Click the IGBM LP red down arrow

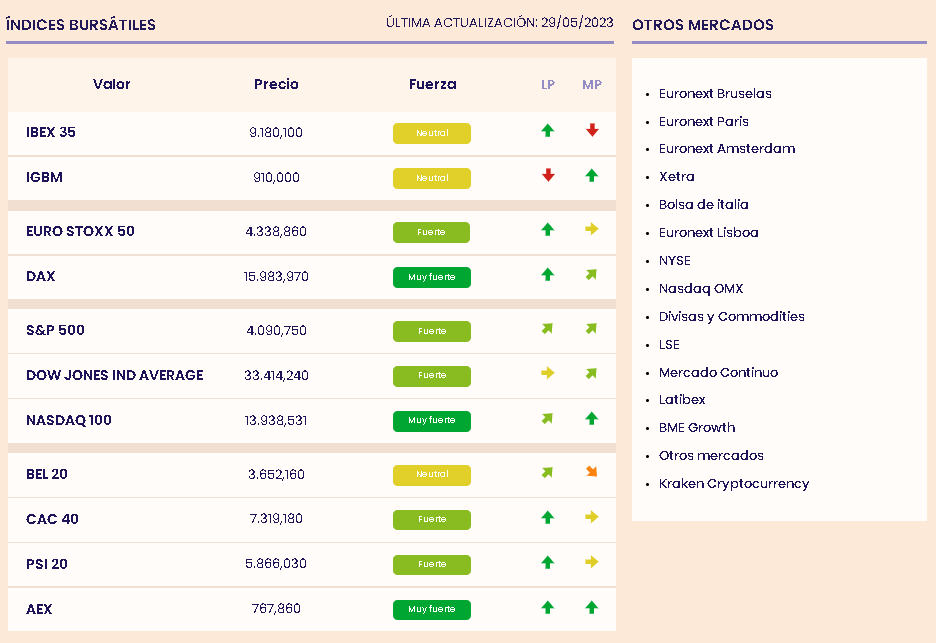tap(548, 175)
